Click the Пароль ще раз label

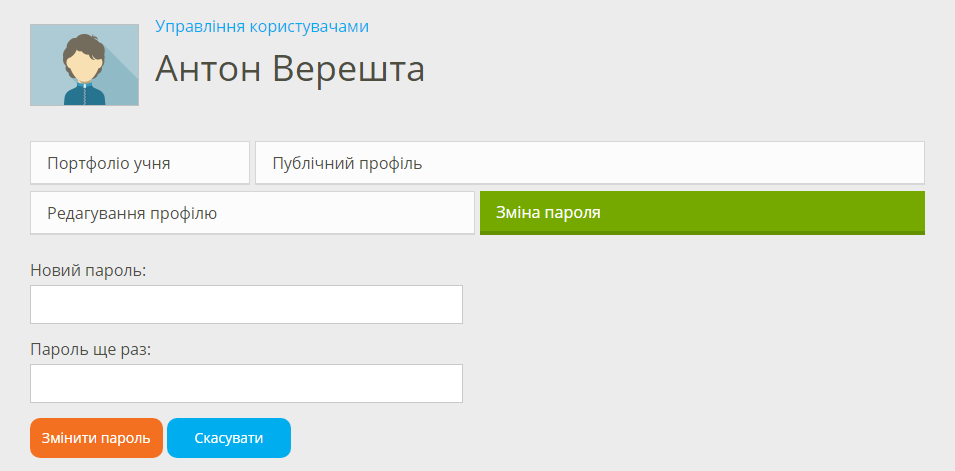[90, 350]
